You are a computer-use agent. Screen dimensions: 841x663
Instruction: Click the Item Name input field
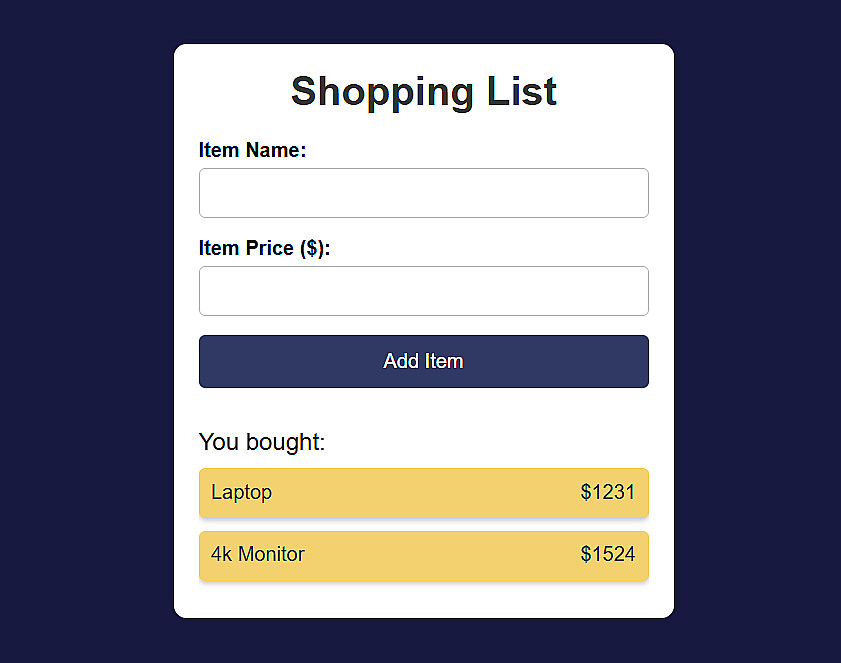point(423,193)
